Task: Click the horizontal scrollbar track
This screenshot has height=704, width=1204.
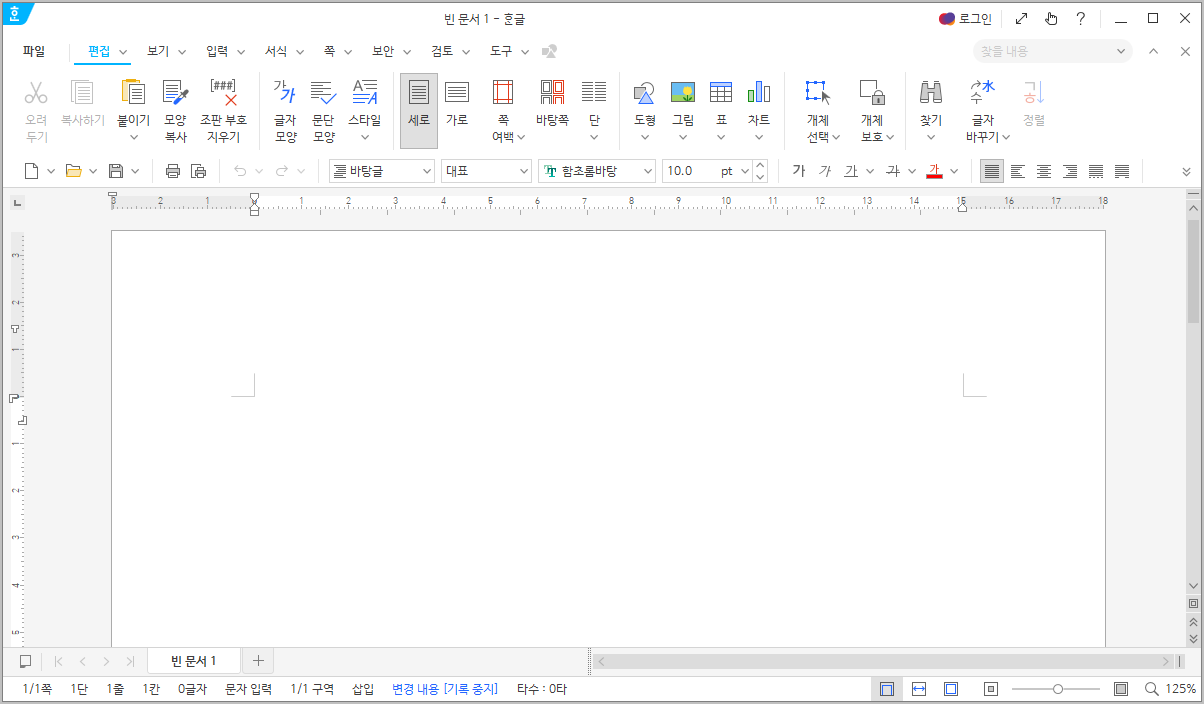Action: (885, 661)
